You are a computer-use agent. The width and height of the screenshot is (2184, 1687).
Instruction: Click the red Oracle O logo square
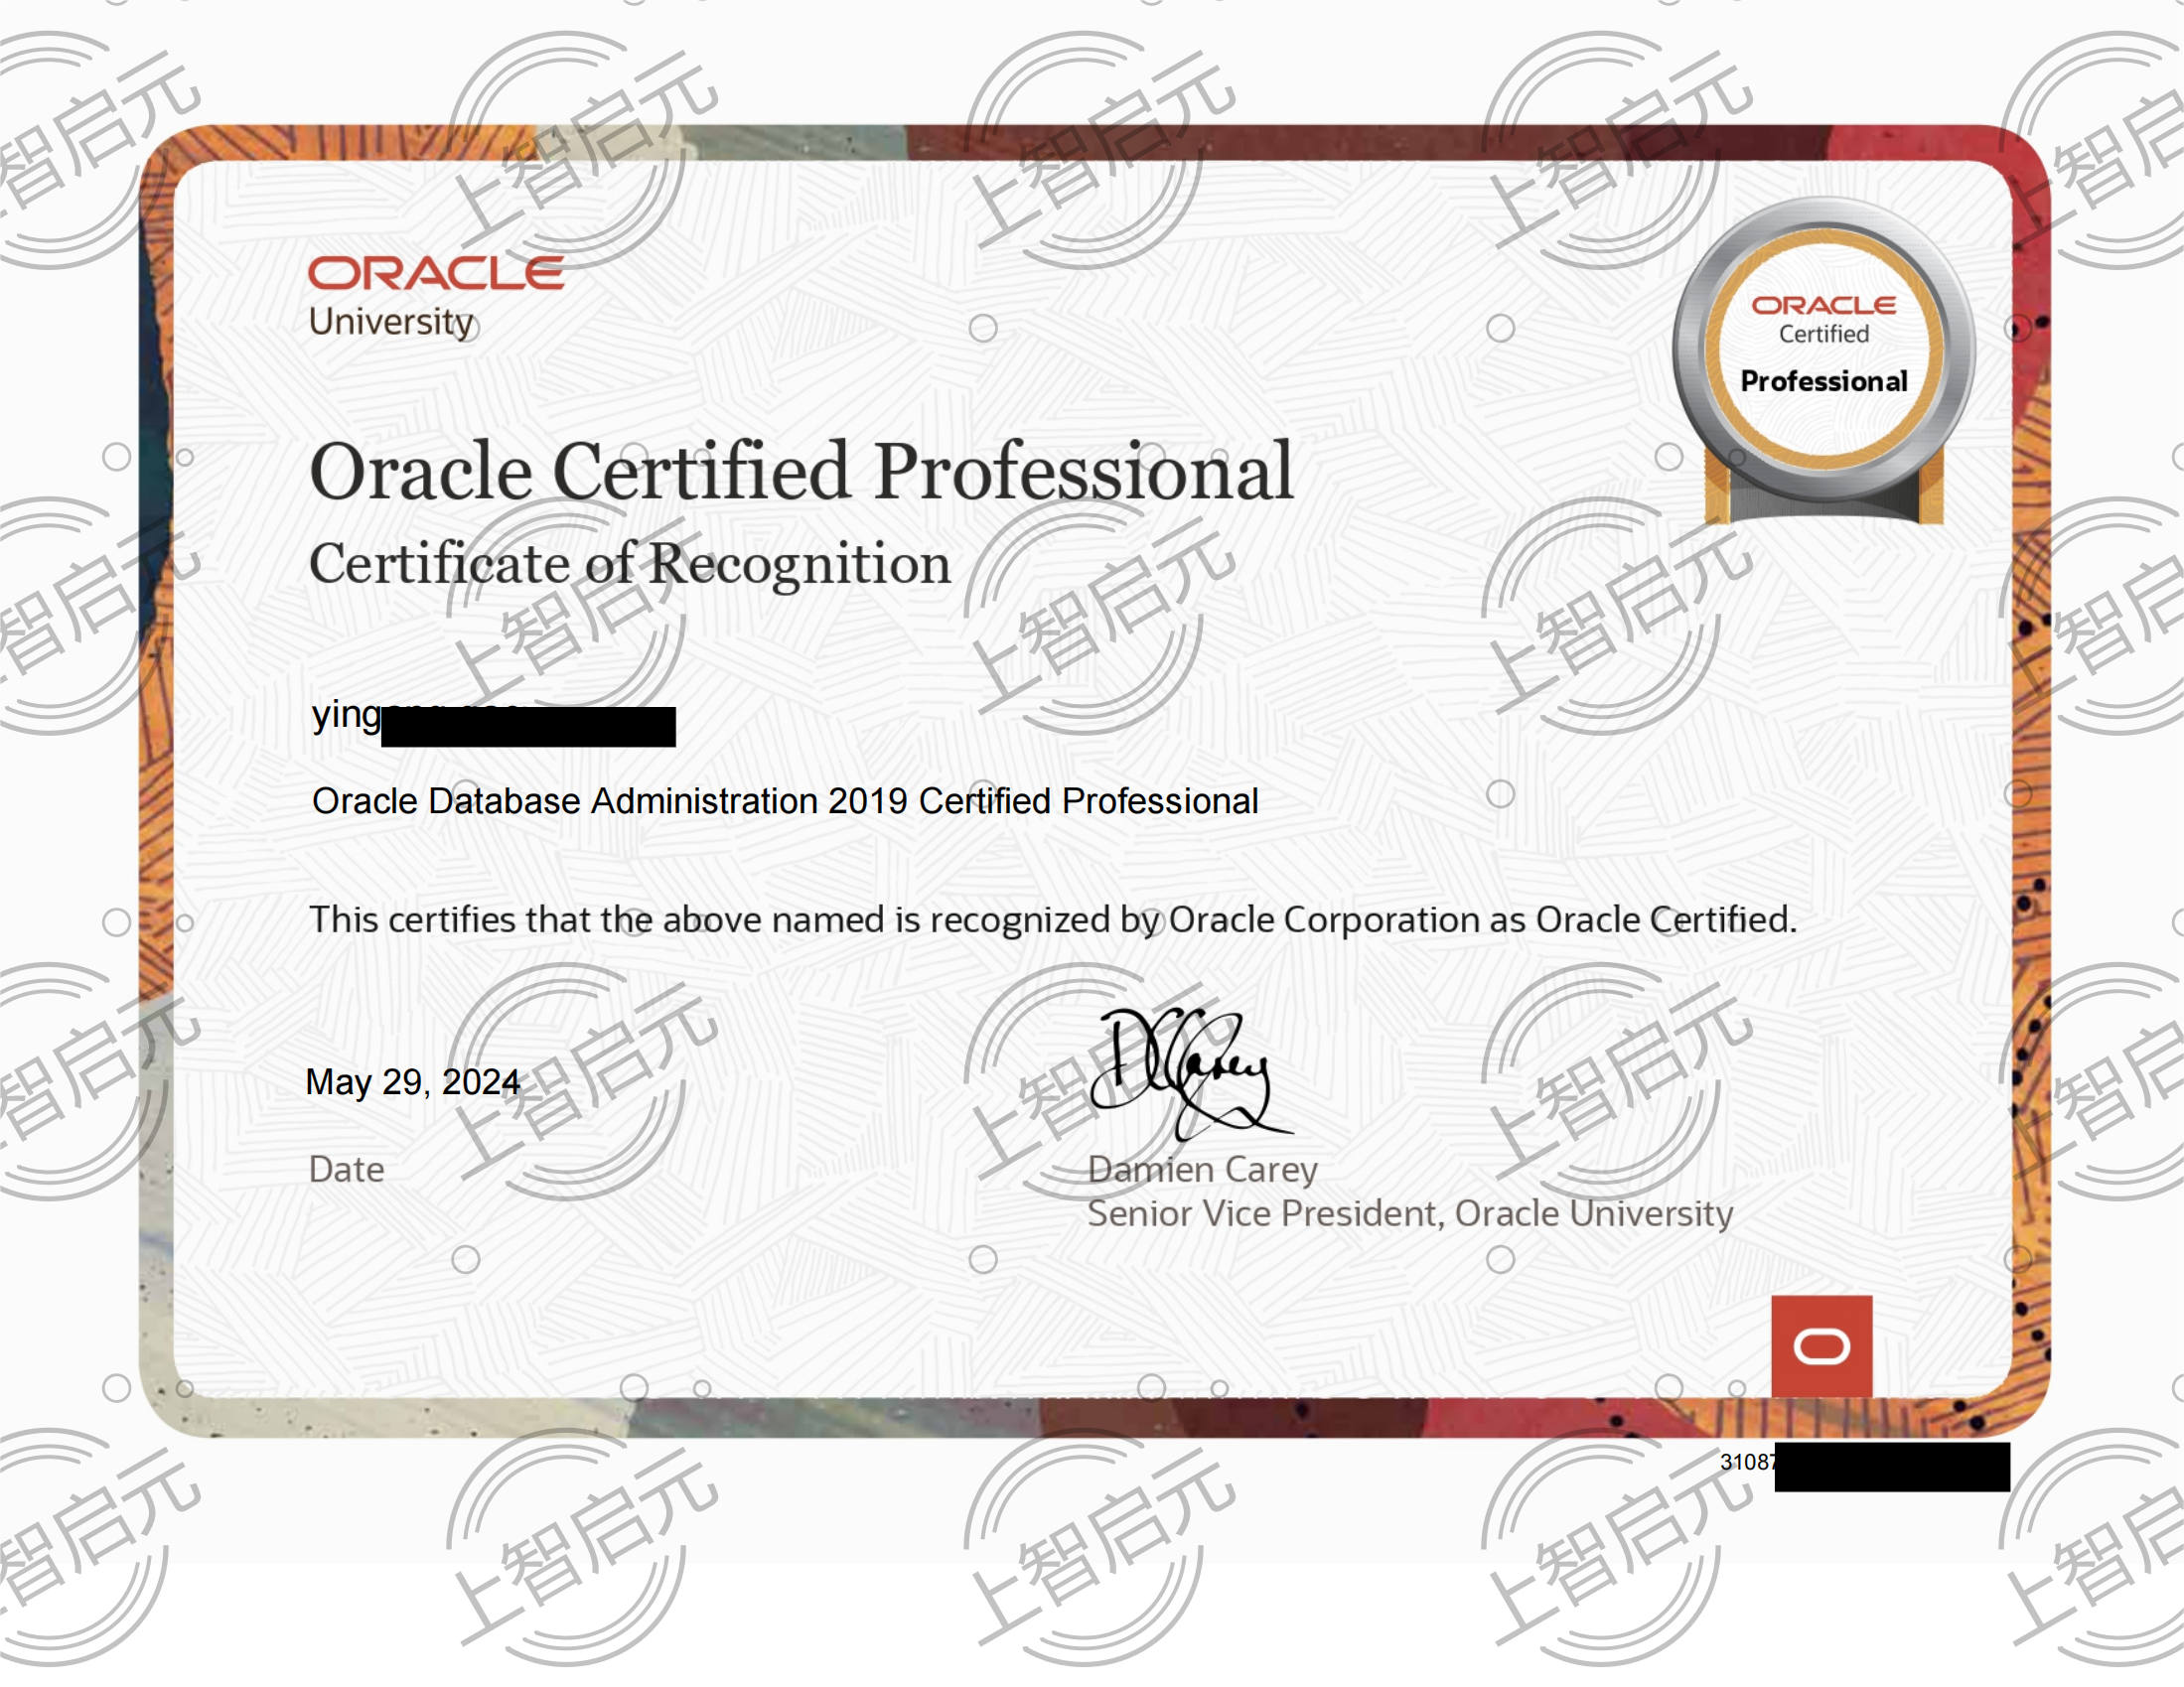tap(1821, 1346)
